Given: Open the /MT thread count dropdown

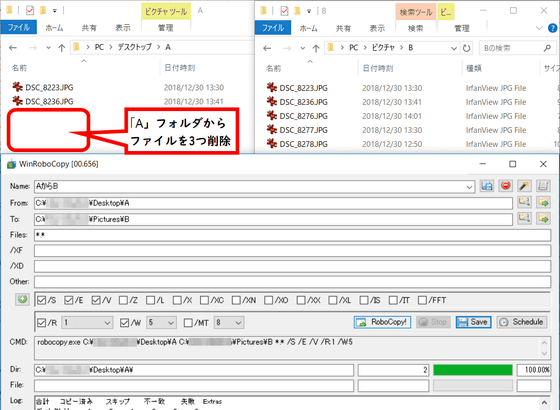Looking at the screenshot, I should pyautogui.click(x=238, y=323).
